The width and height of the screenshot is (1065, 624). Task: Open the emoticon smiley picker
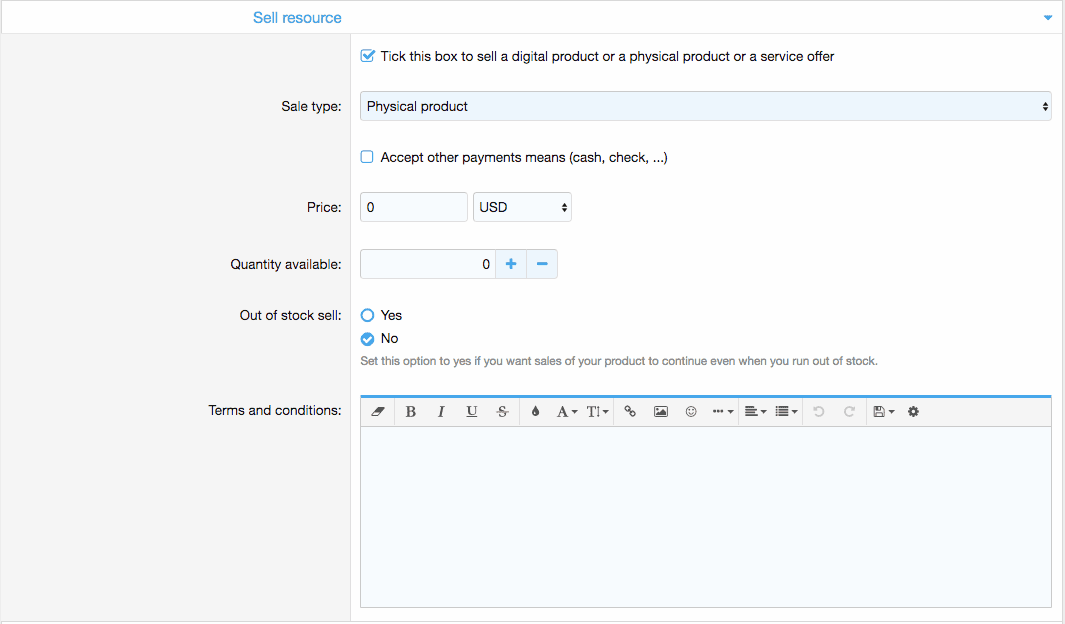(x=691, y=412)
